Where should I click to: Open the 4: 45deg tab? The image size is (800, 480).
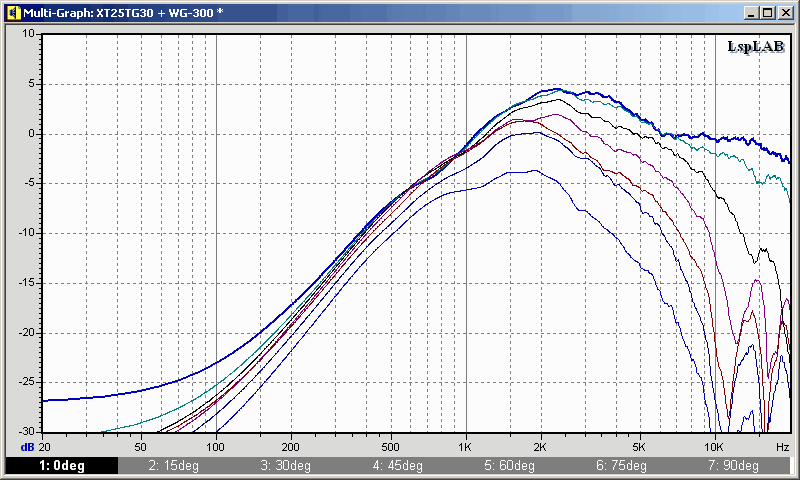tap(397, 465)
